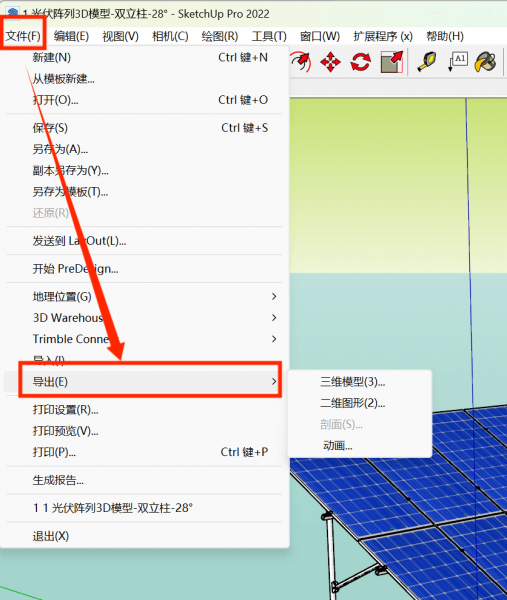The height and width of the screenshot is (600, 507).
Task: Choose 从模板新建... menu entry
Action: (144, 79)
